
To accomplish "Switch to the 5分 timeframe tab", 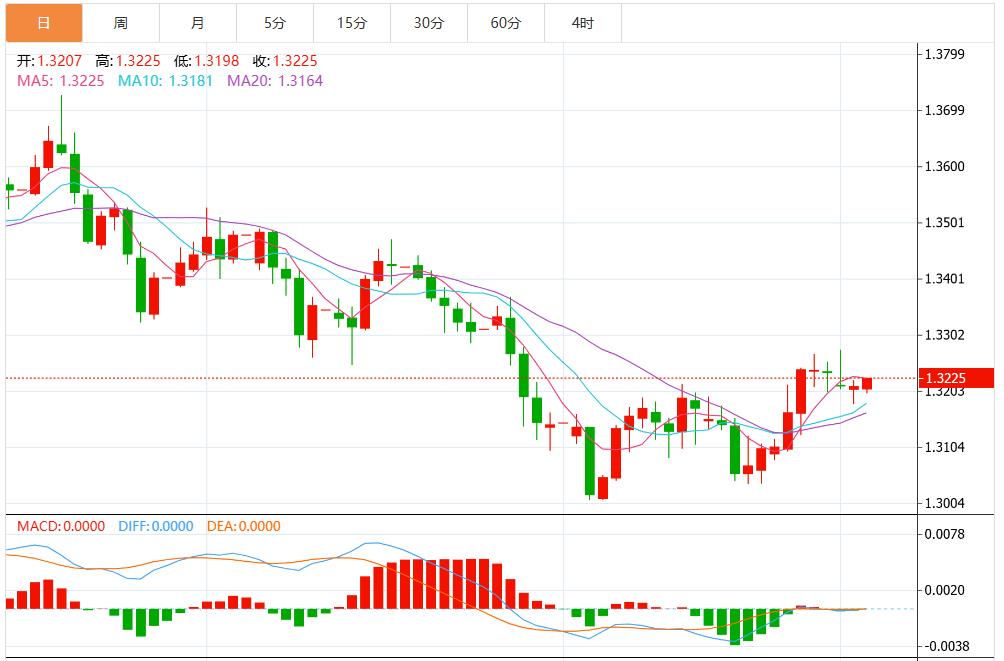I will coord(274,22).
